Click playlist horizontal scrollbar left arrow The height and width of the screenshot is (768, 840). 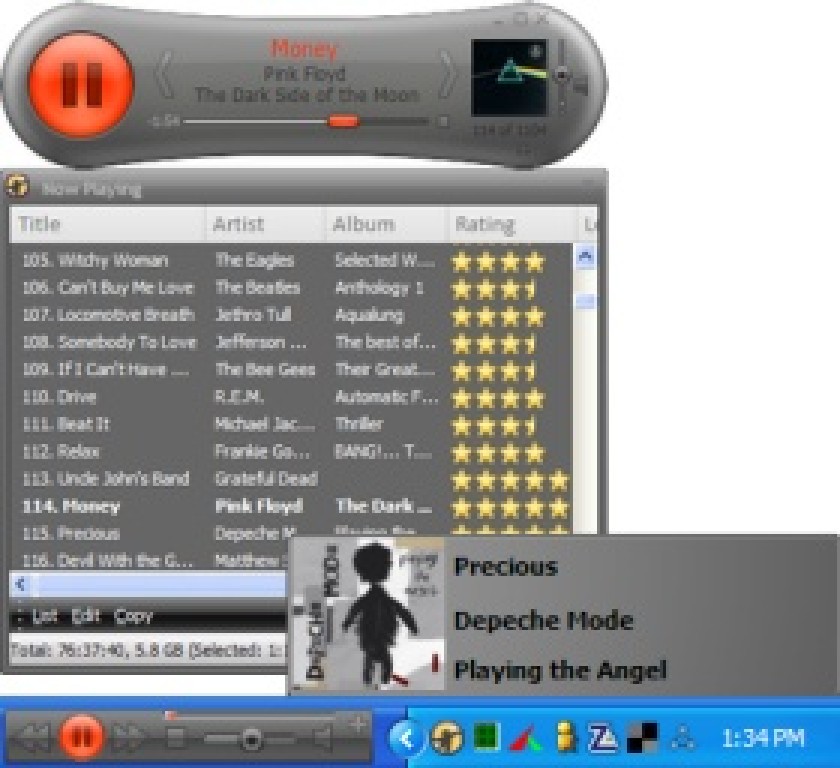[20, 583]
